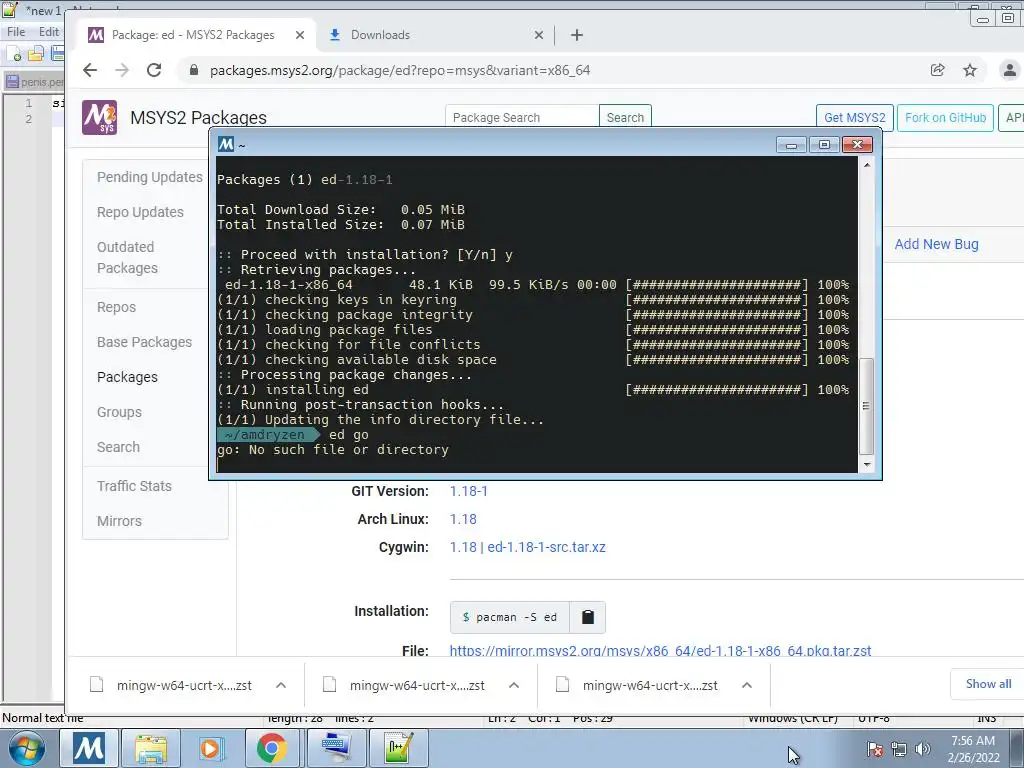Screen dimensions: 1024x768
Task: Open Arch Linux 1.18 version link
Action: (x=463, y=519)
